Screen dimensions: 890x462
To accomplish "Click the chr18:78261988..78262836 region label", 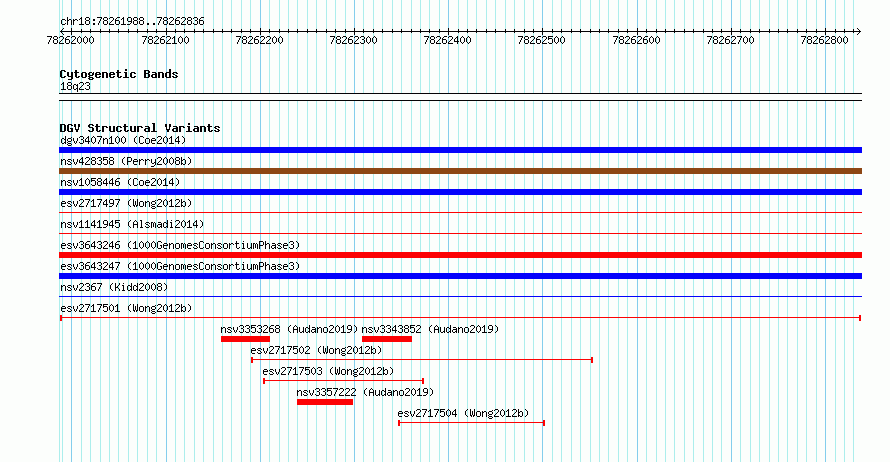I will 132,22.
